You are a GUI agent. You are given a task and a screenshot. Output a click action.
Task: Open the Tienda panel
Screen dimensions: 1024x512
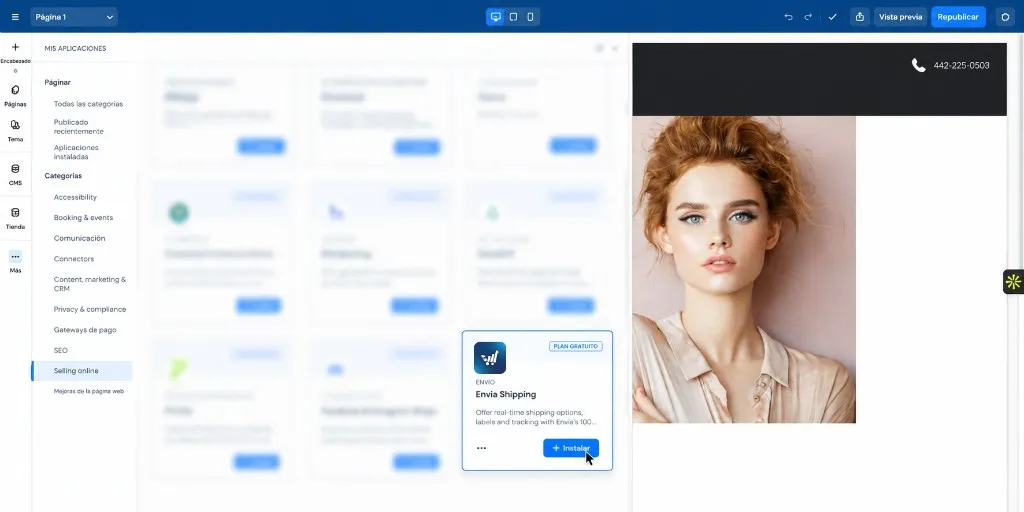tap(16, 218)
